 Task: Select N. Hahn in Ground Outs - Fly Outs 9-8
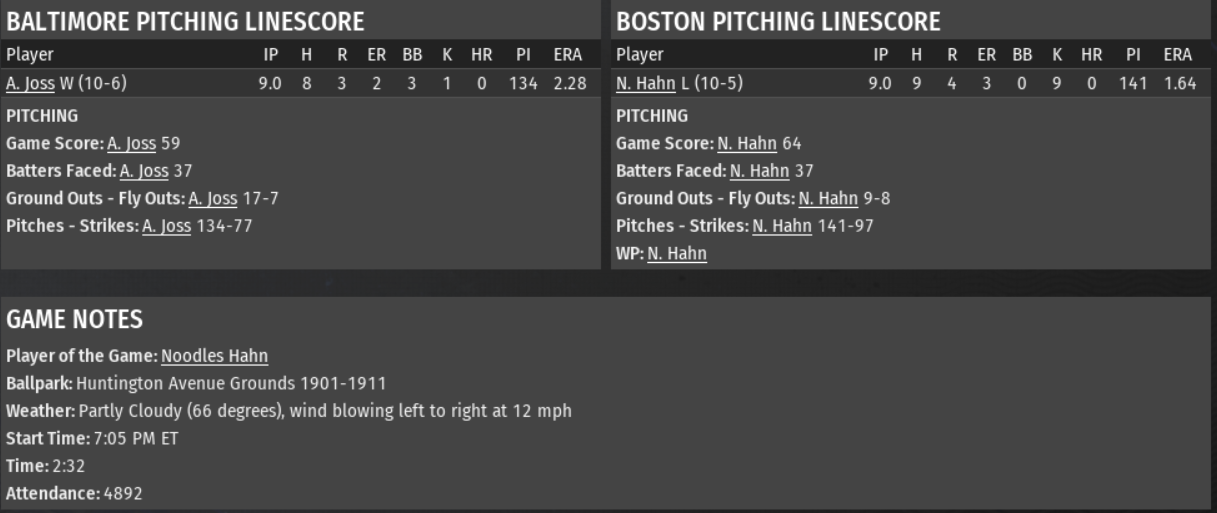tap(827, 199)
